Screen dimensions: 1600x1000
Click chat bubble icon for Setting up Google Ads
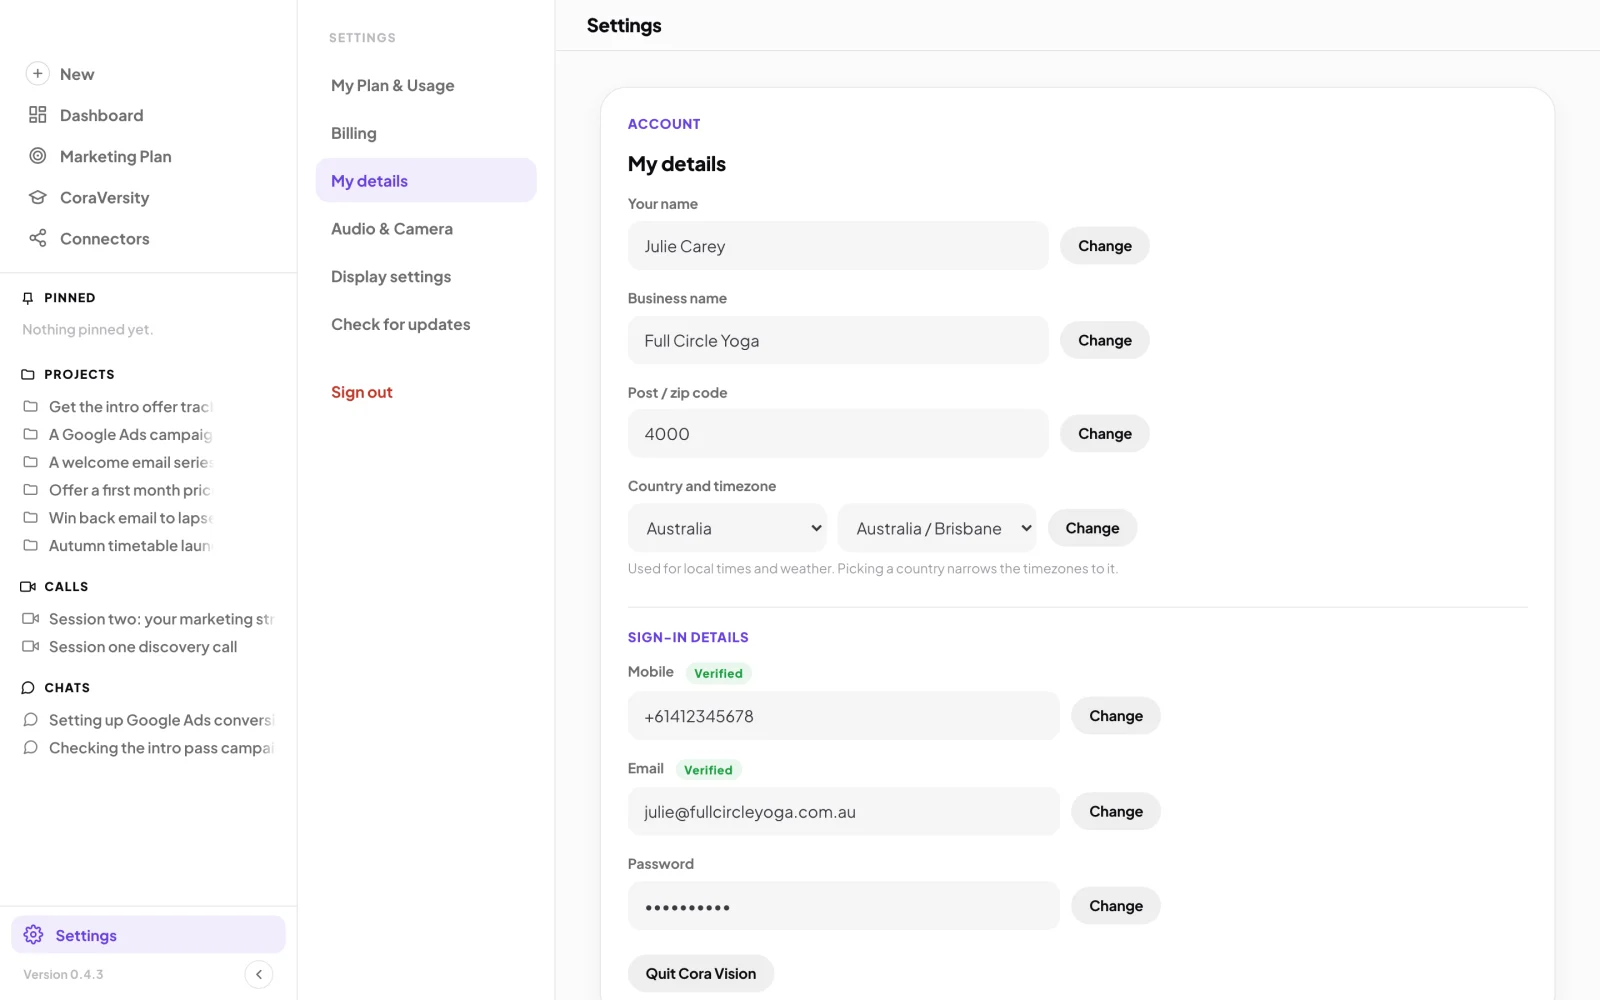(31, 720)
